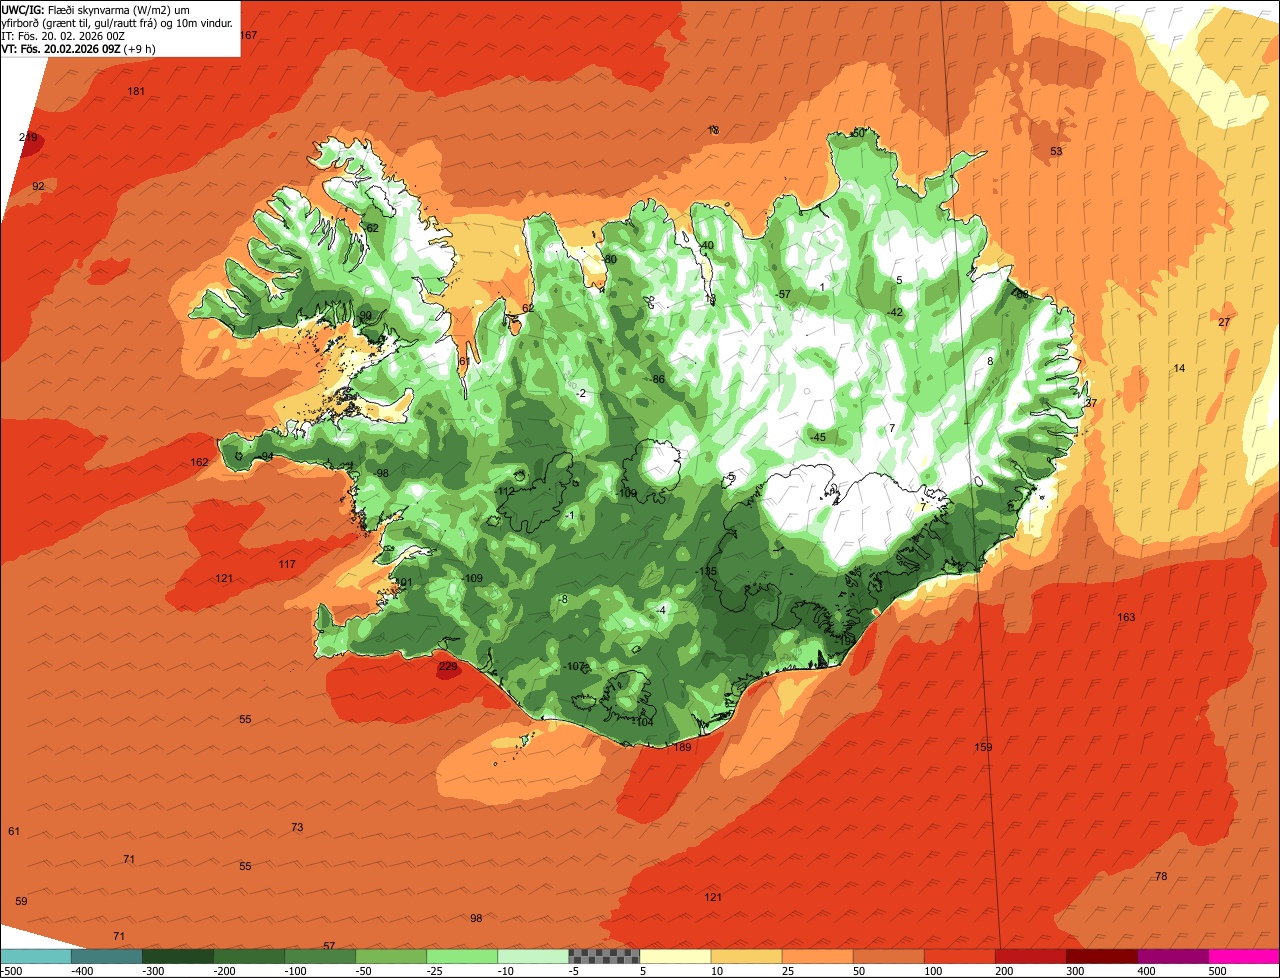Click the inland value -45
The width and height of the screenshot is (1280, 978).
[817, 438]
